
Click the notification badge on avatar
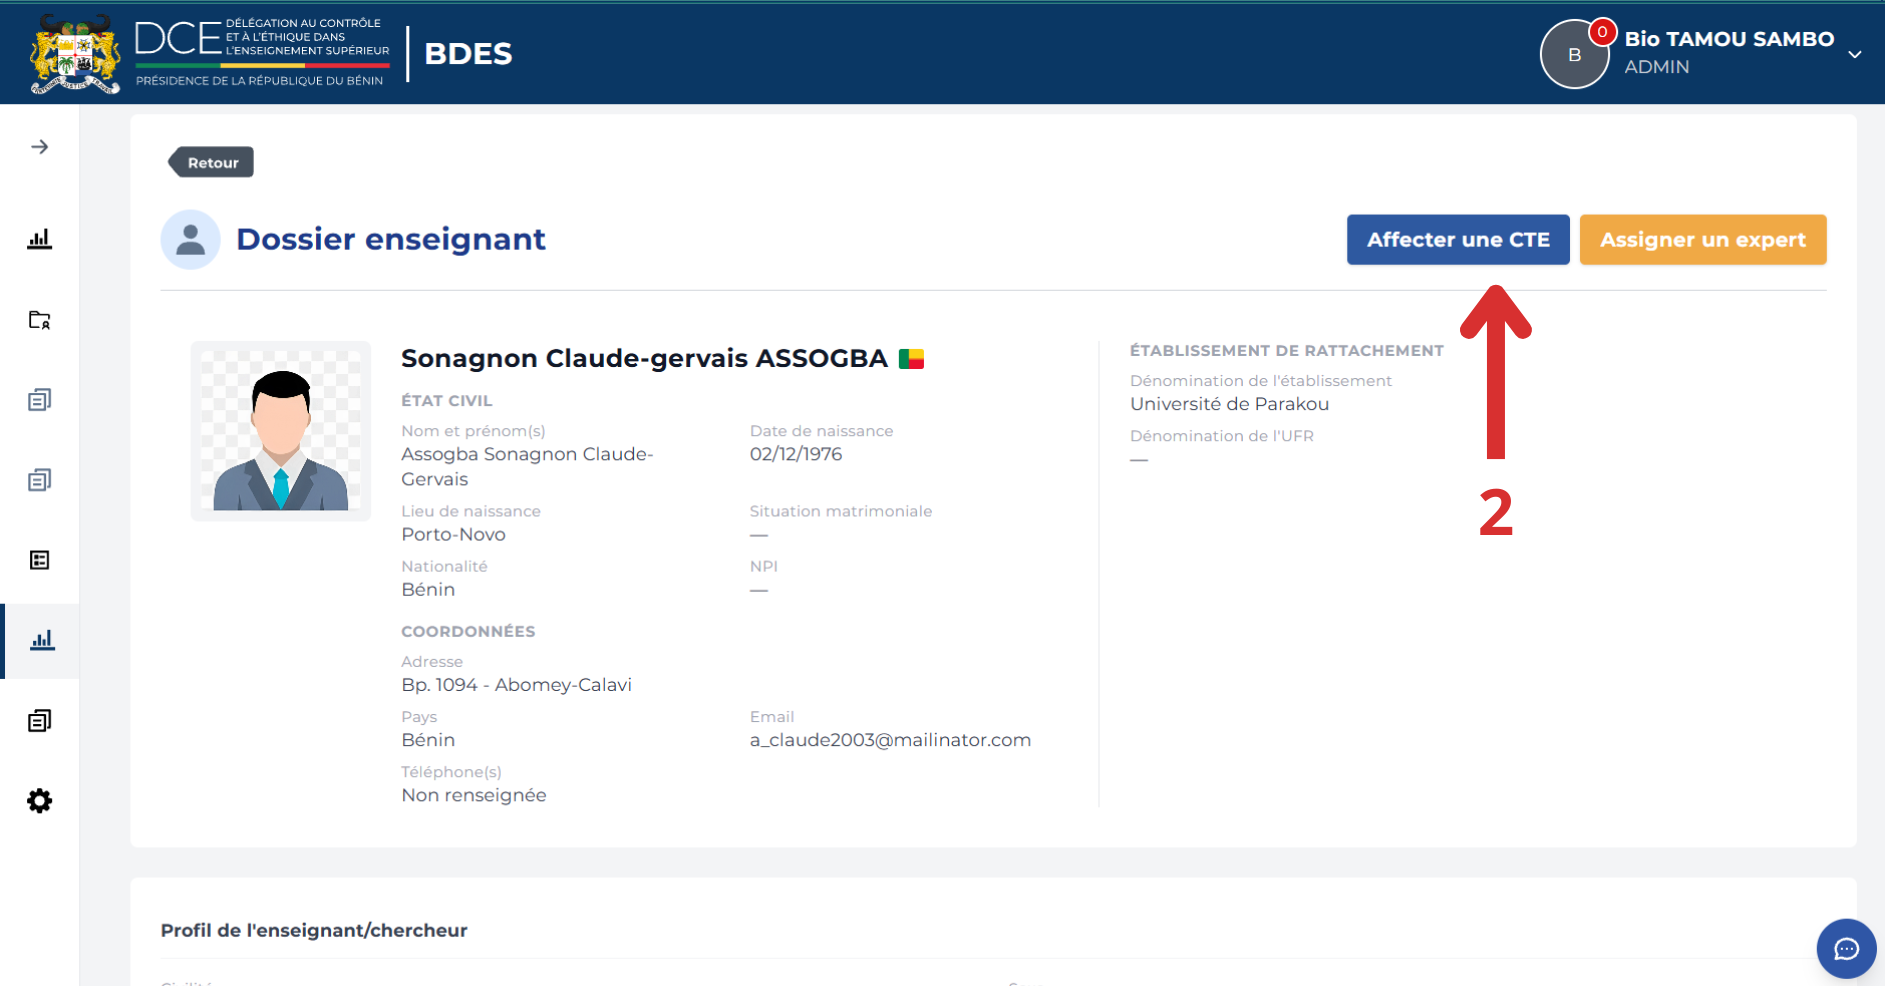[x=1602, y=32]
